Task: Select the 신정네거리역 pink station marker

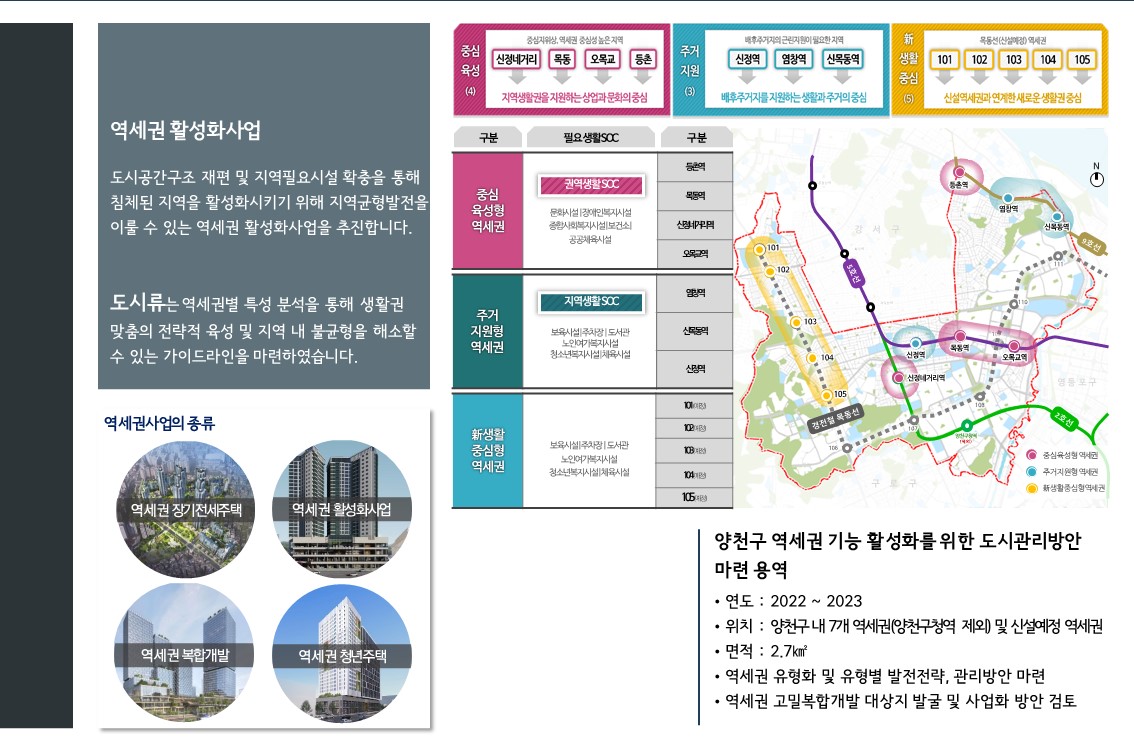Action: click(899, 378)
